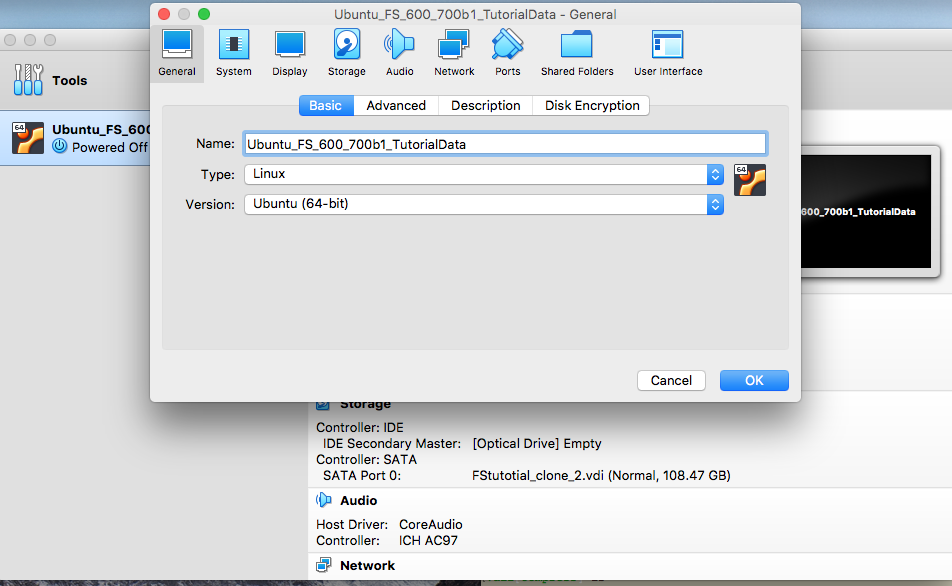Switch to the Advanced tab
This screenshot has width=952, height=586.
click(x=396, y=106)
